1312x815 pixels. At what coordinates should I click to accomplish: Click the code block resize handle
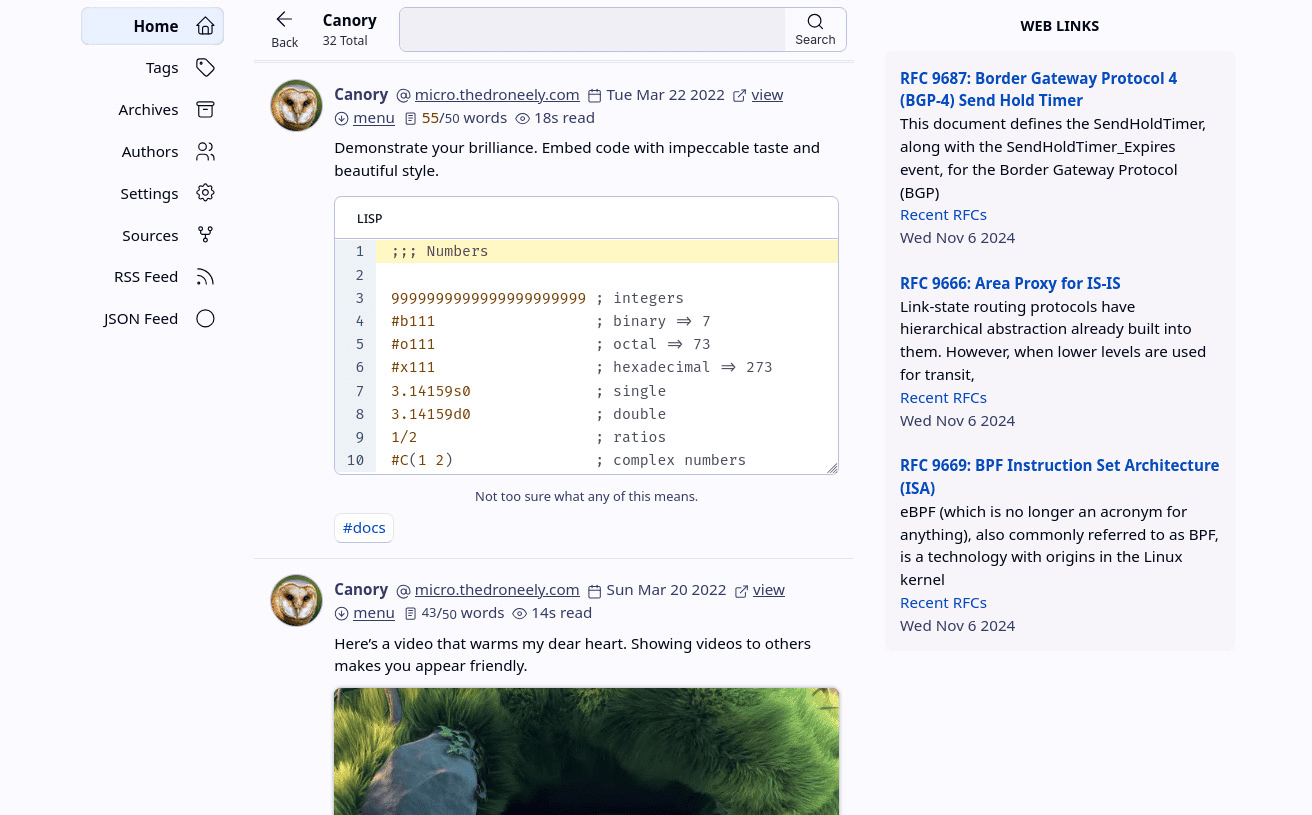[832, 468]
